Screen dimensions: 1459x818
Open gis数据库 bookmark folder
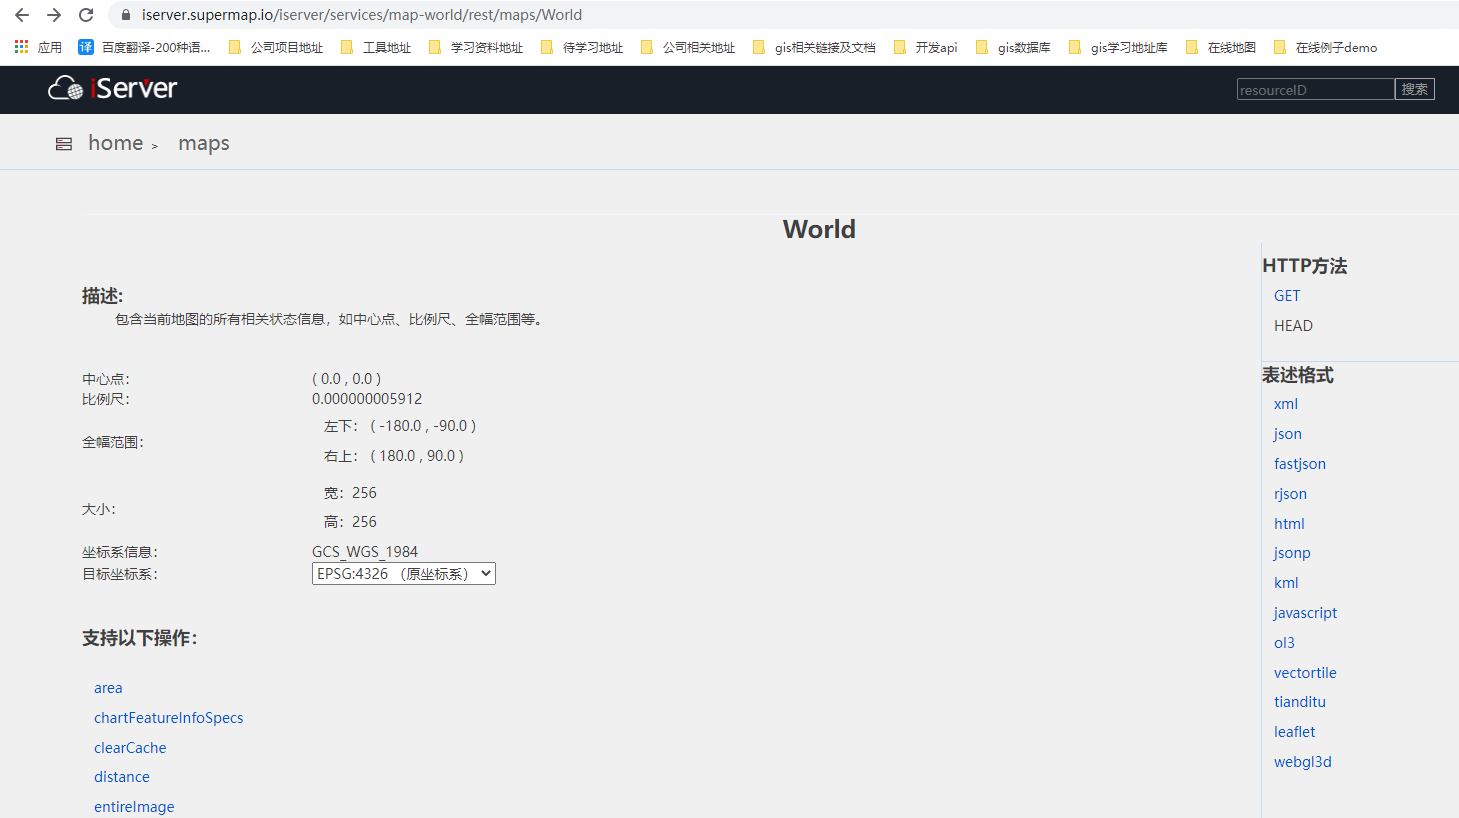click(1013, 47)
